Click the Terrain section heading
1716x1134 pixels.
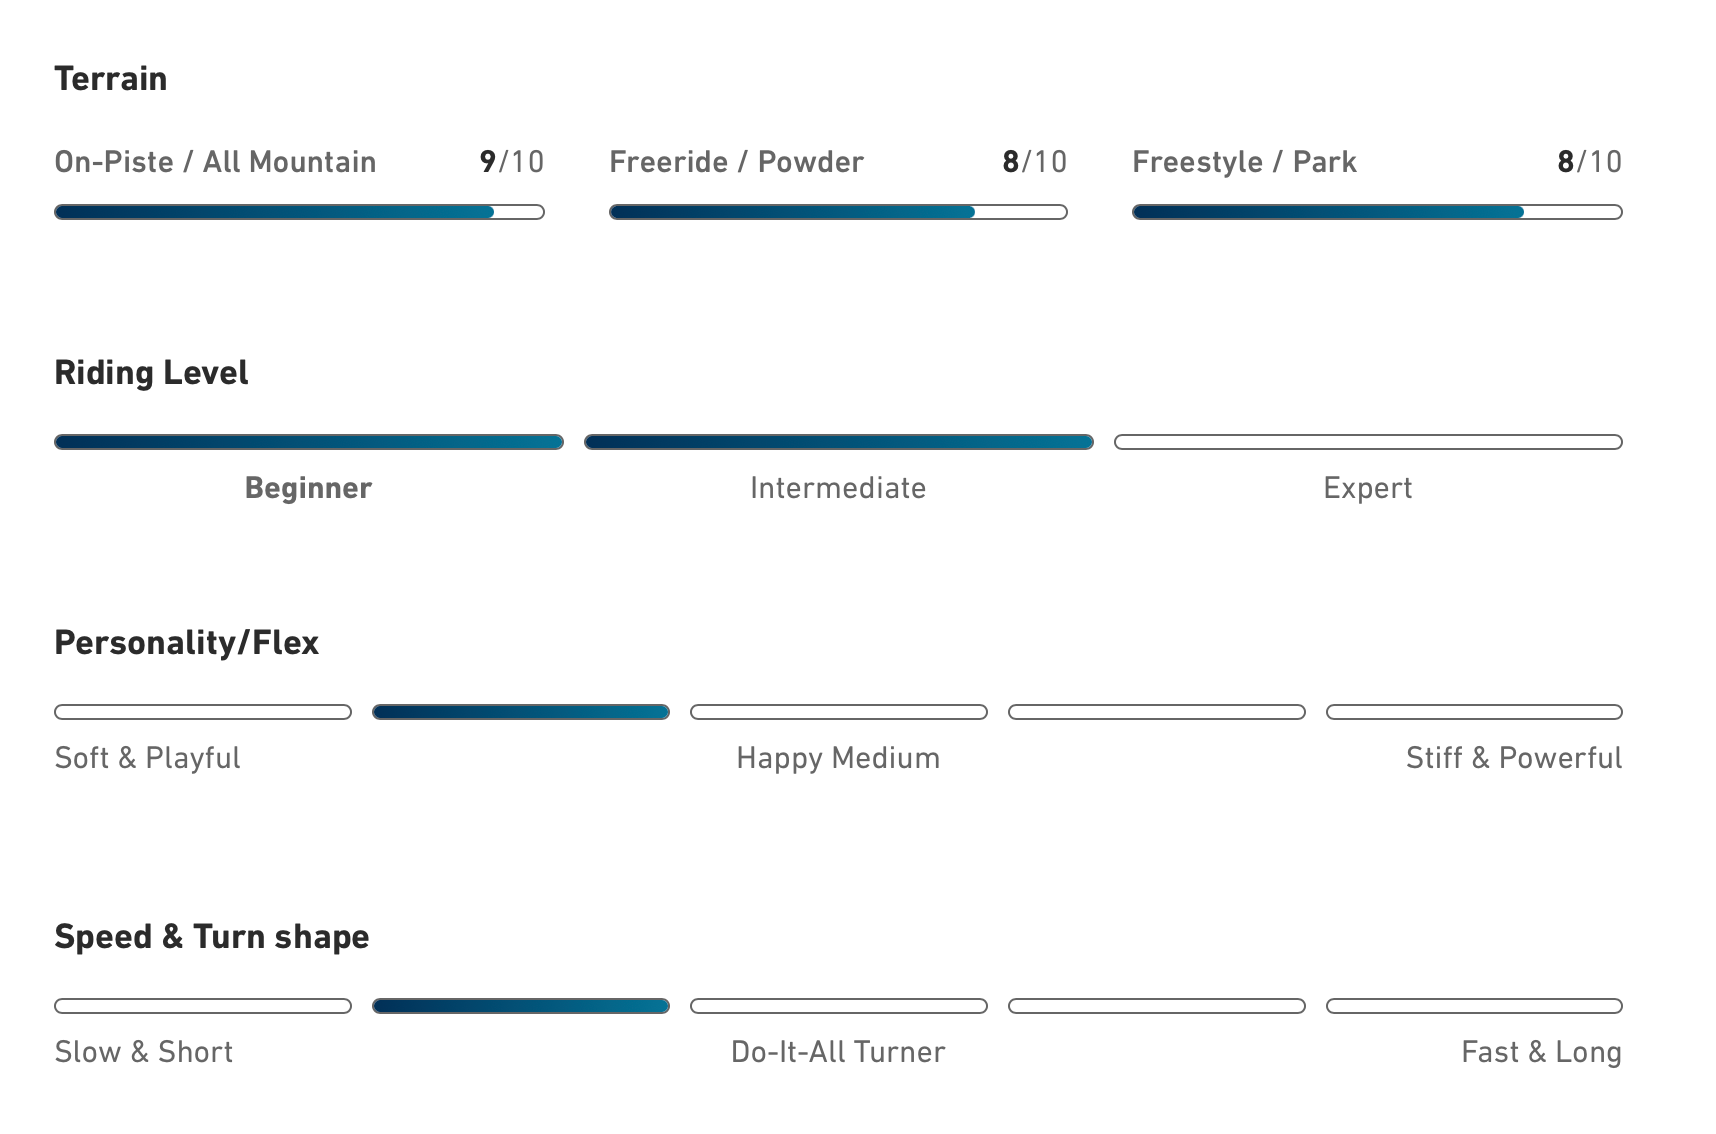pos(111,78)
